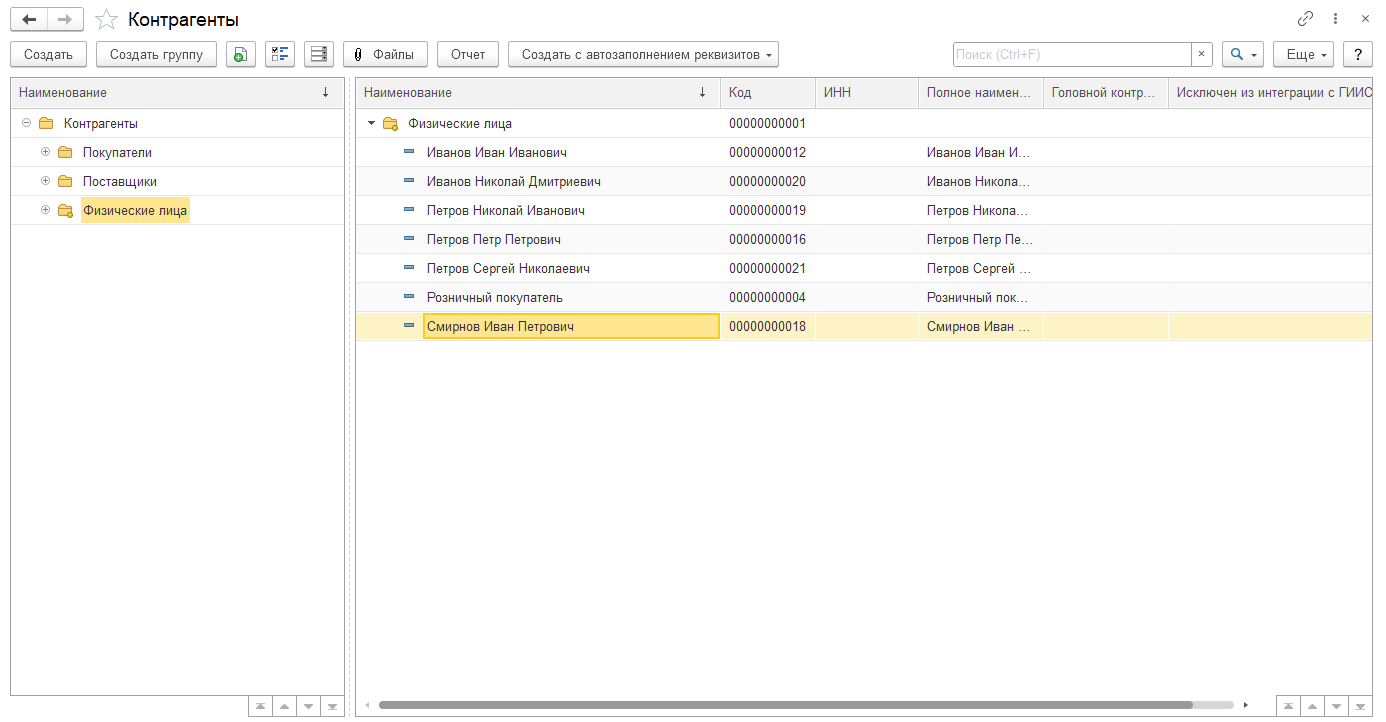Collapse Физические лица group in right list

pos(372,123)
